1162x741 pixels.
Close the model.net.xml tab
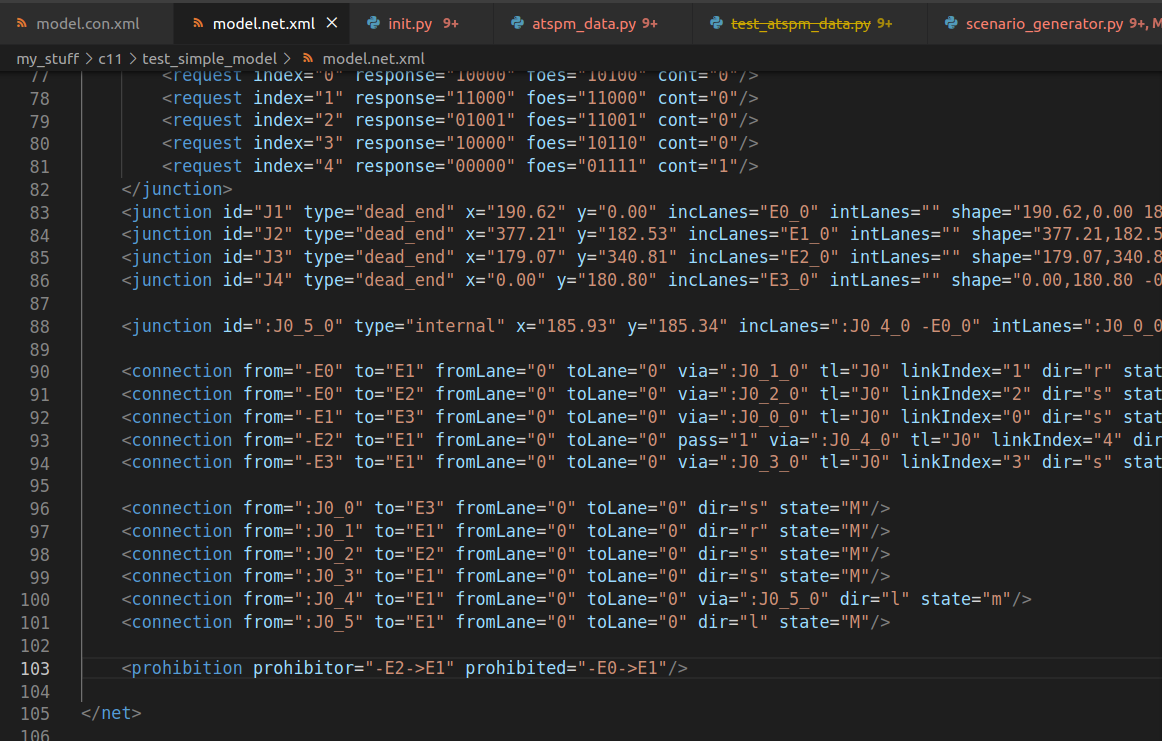point(331,22)
